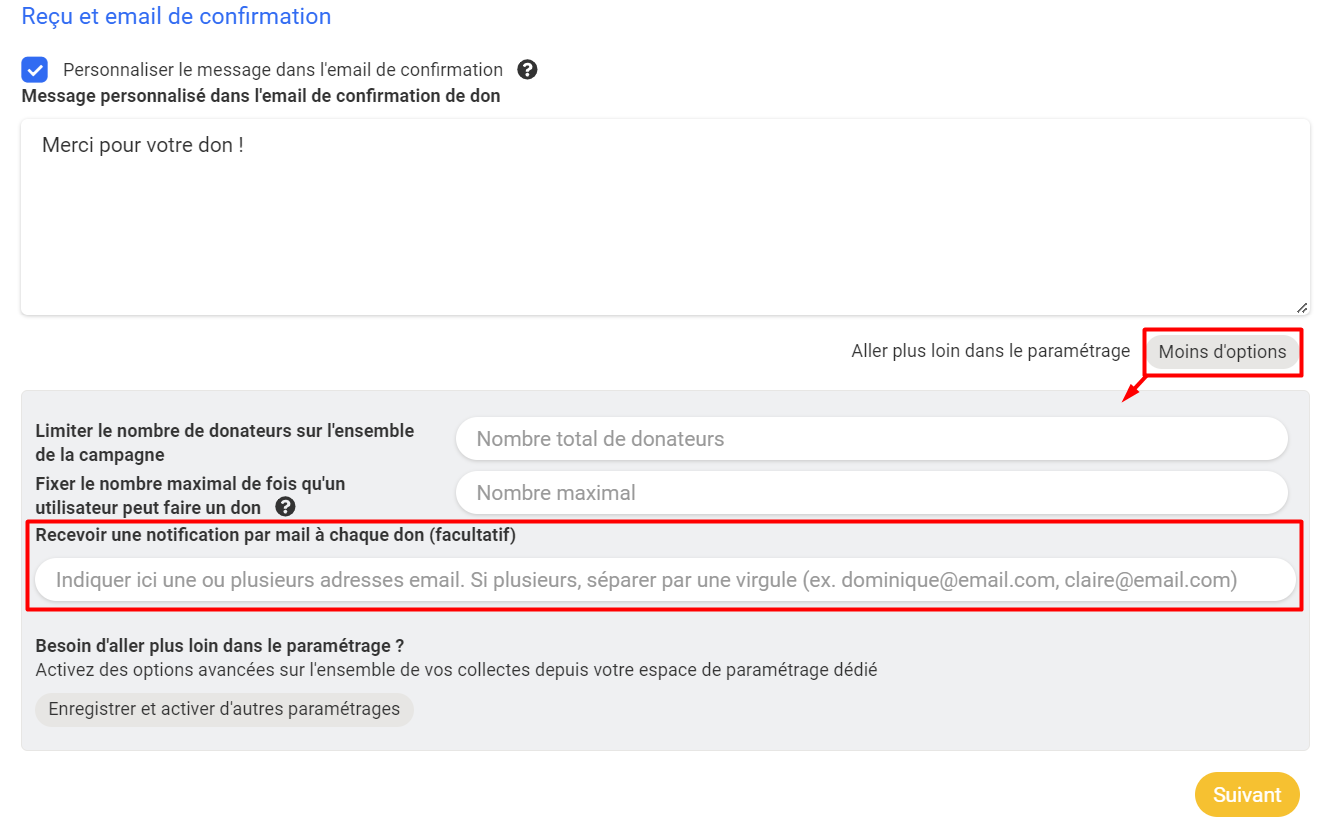Grab the resize handle of the message textarea

pyautogui.click(x=1302, y=308)
